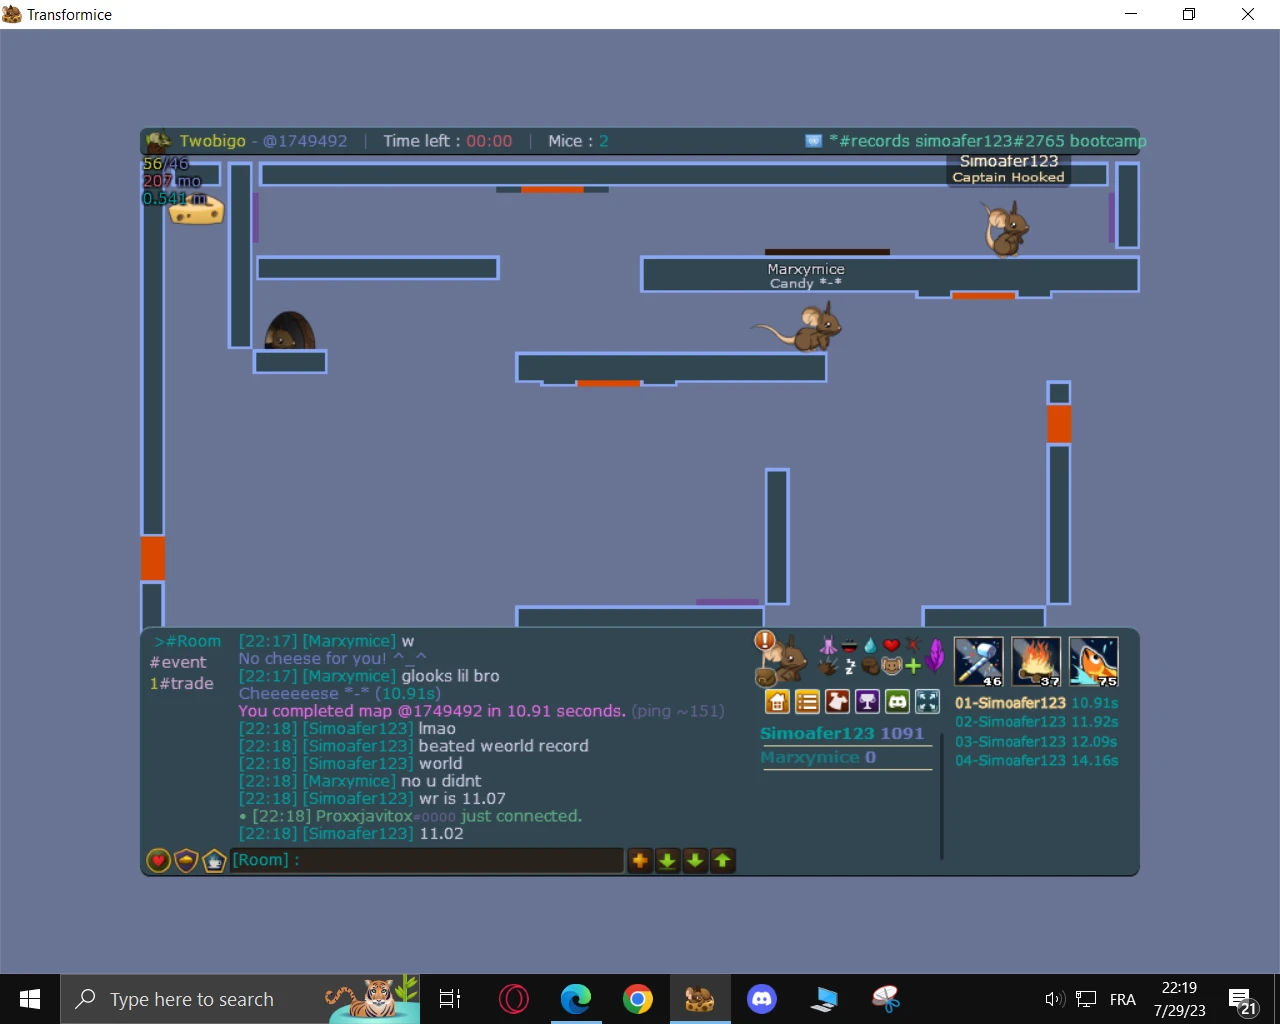Image resolution: width=1280 pixels, height=1024 pixels.
Task: Open Microsoft Edge from the taskbar
Action: pyautogui.click(x=576, y=999)
